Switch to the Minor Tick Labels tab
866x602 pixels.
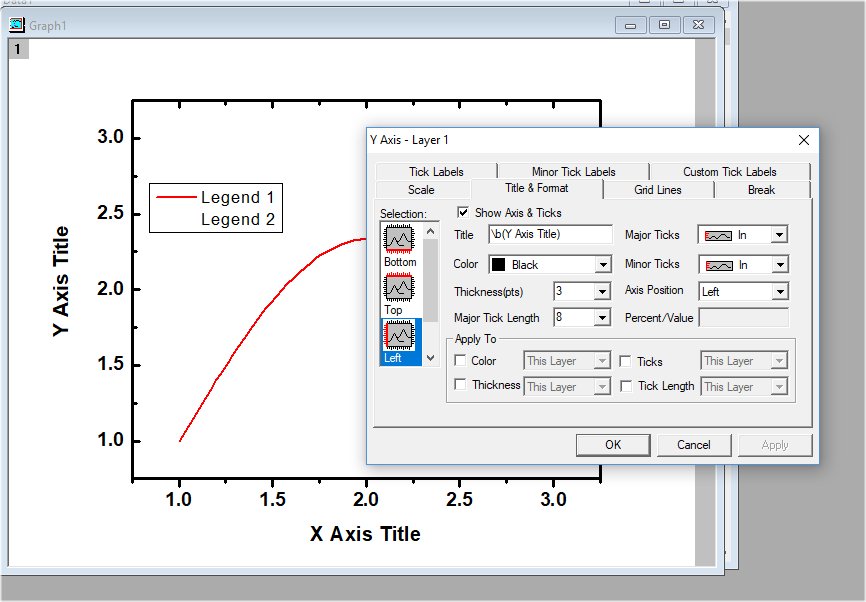coord(573,172)
